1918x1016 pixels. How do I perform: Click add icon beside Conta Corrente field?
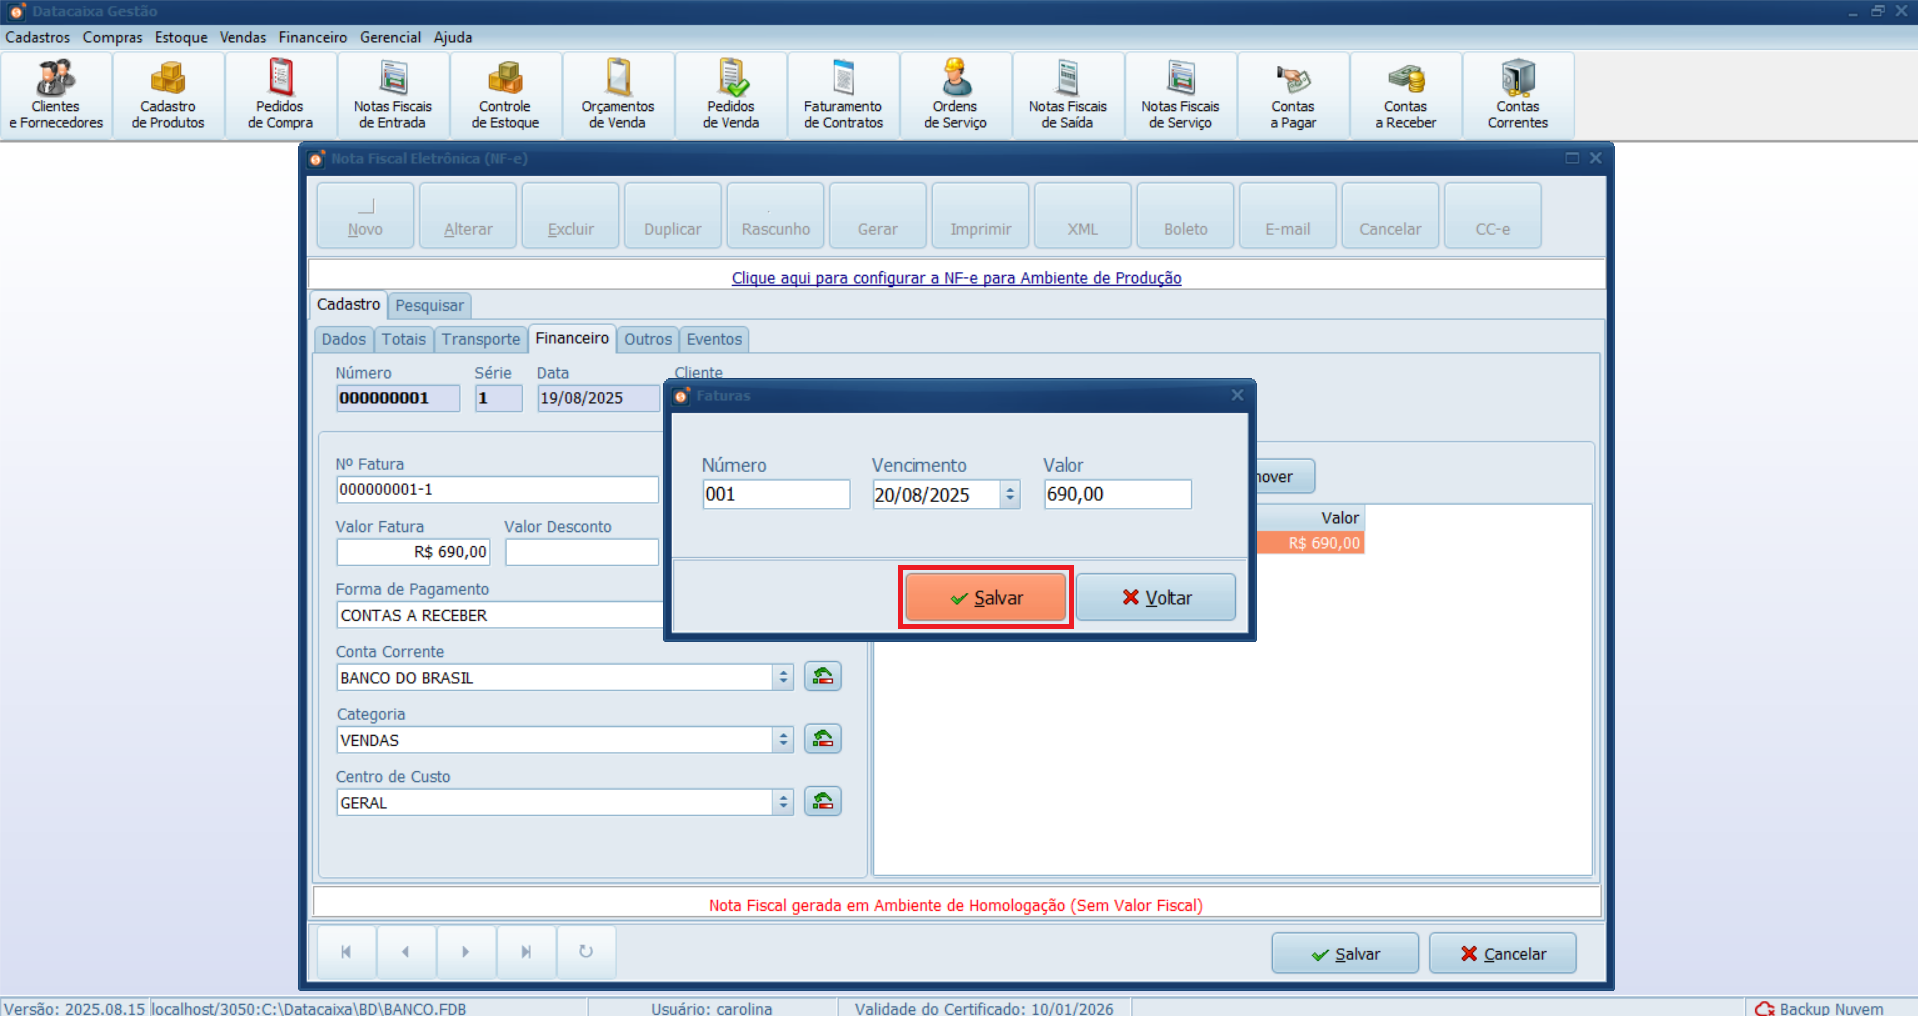click(x=822, y=677)
